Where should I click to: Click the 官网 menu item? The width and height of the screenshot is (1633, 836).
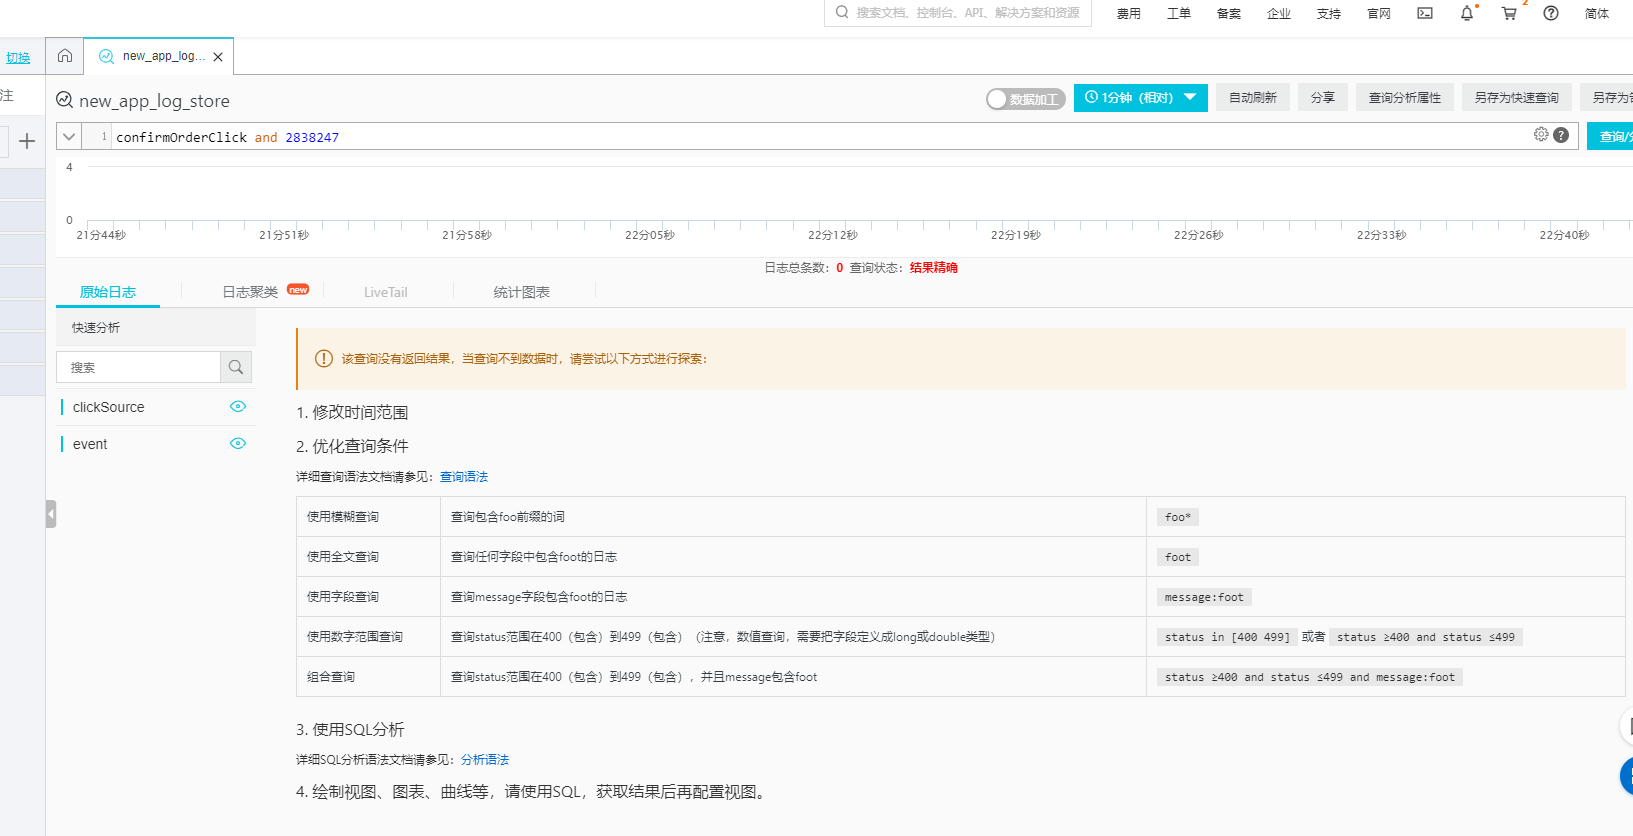[1379, 14]
